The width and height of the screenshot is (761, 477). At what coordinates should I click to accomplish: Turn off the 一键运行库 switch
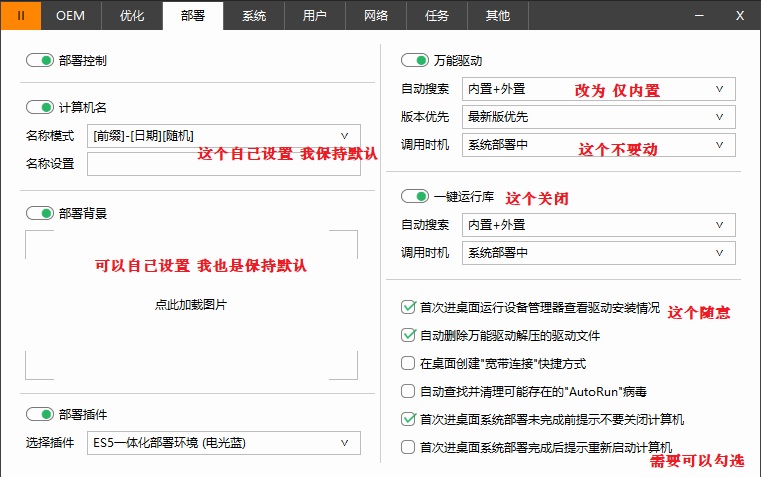414,196
